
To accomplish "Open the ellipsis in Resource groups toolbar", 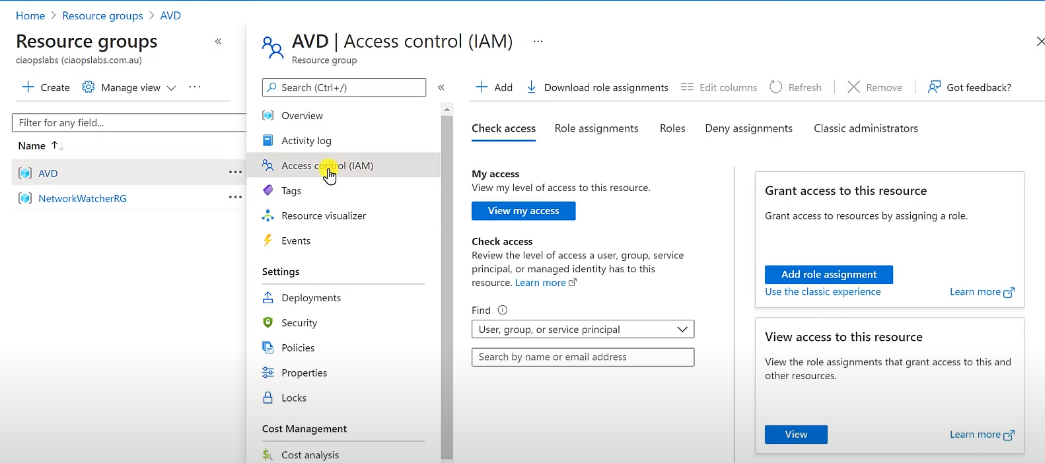I will coord(195,87).
